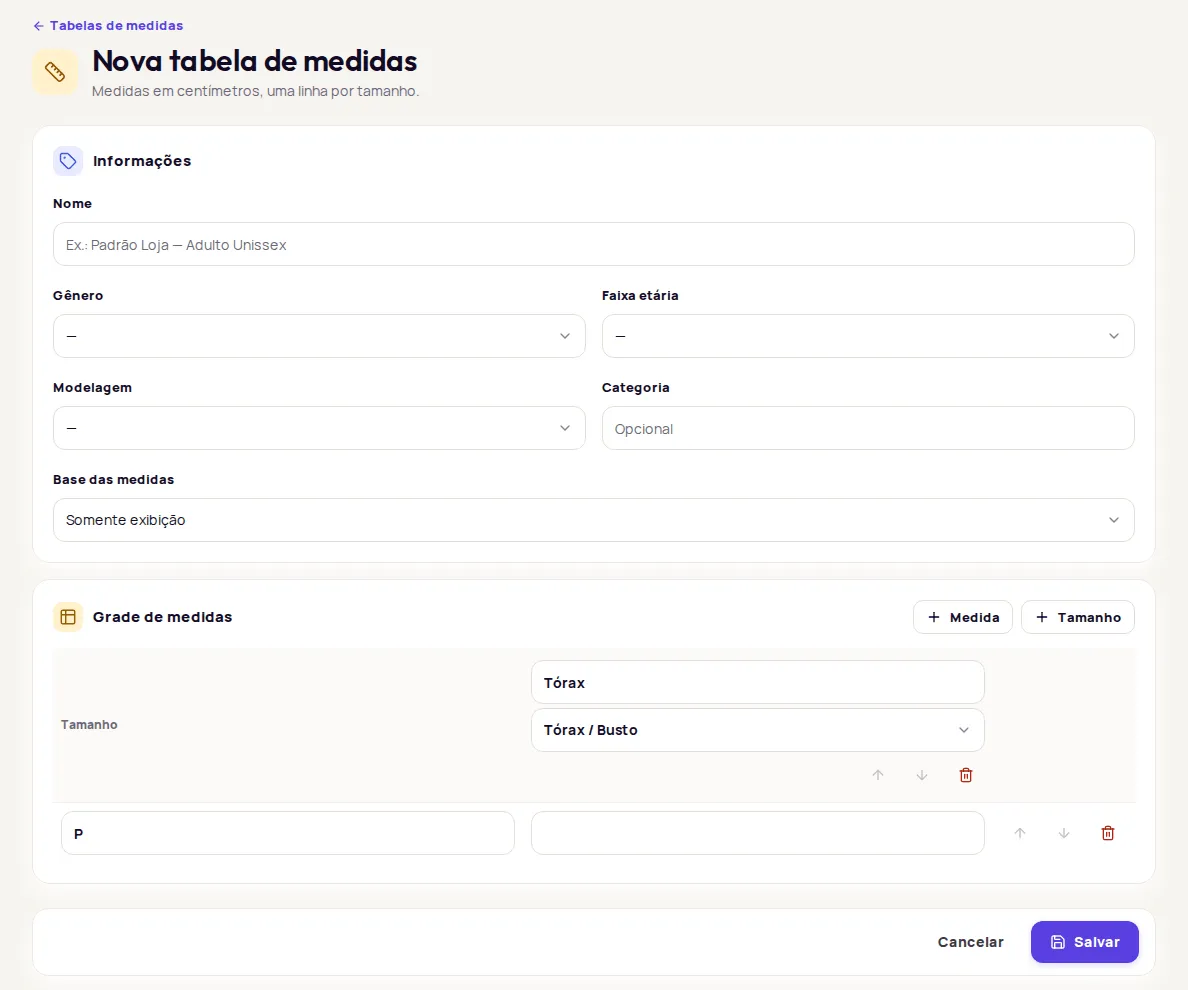Click the Tamanho column header

89,725
